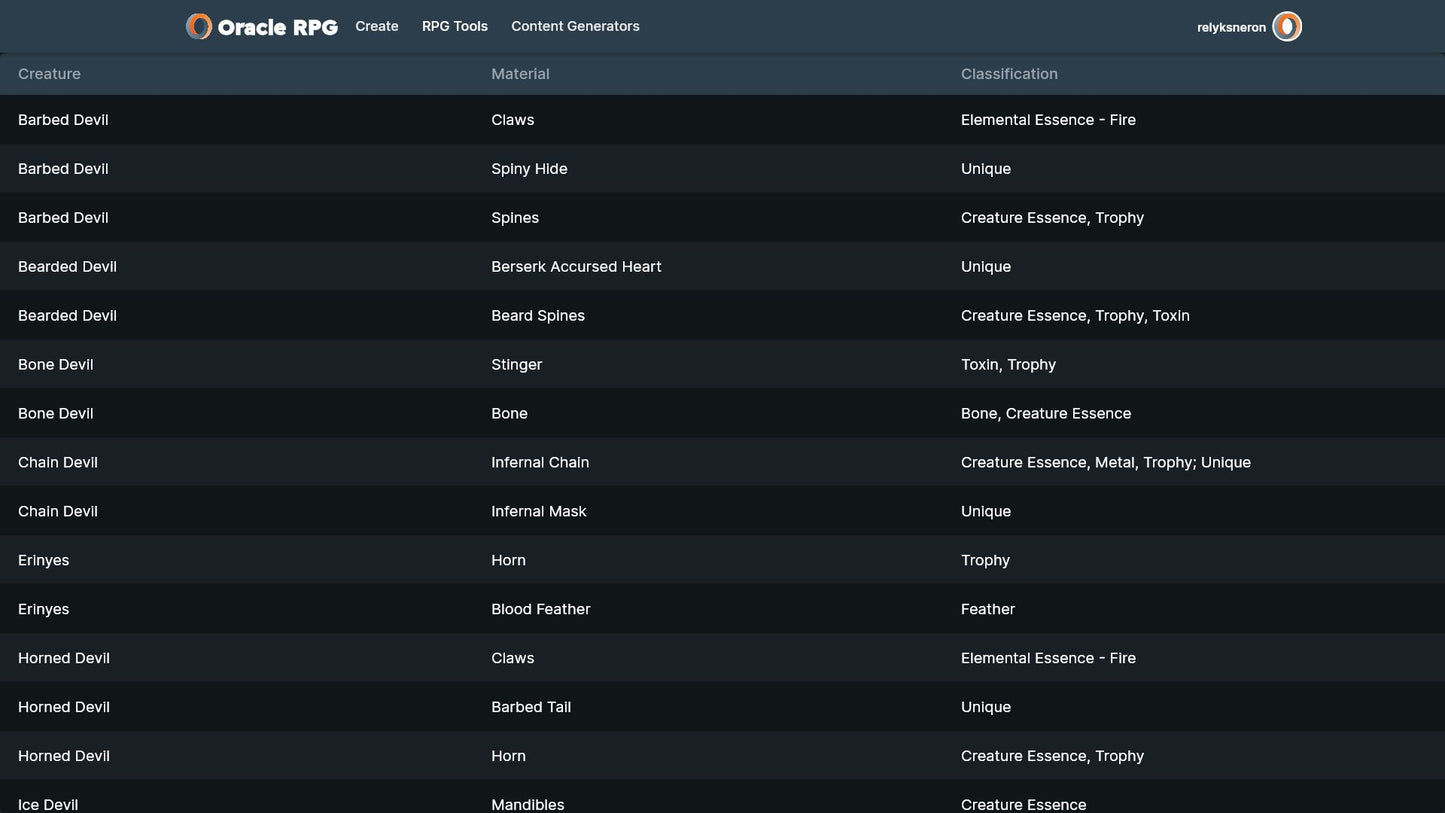Click the Barbed Tail material cell
Screen dimensions: 1445x813
point(531,708)
